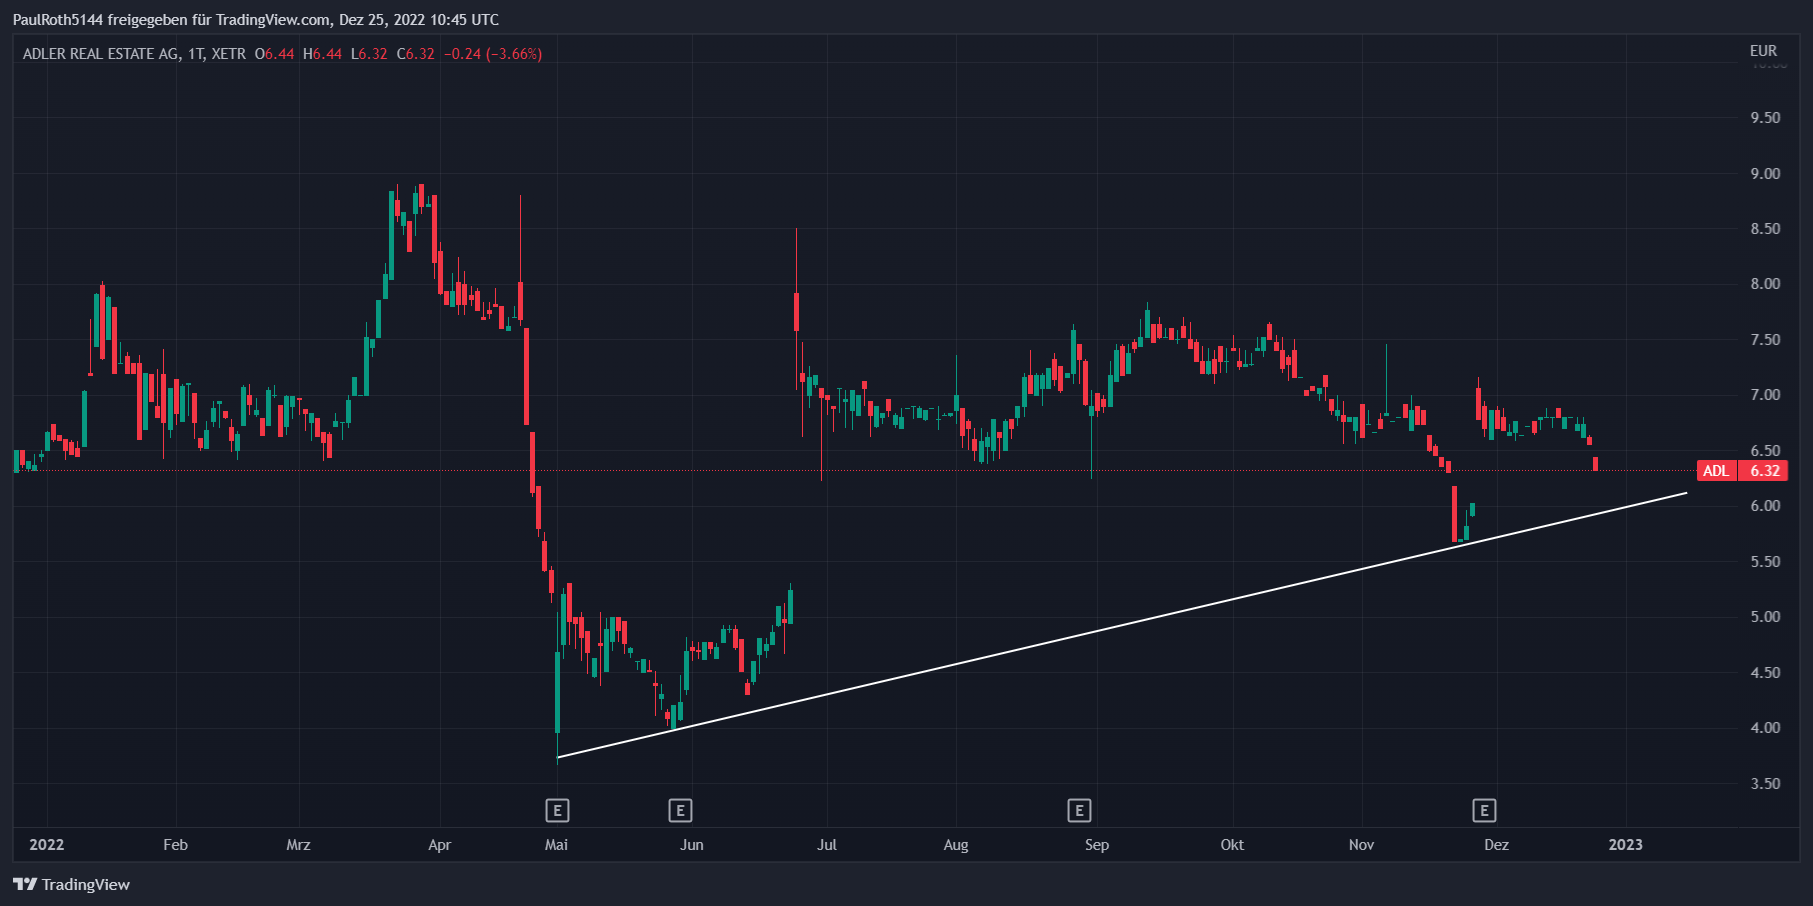Image resolution: width=1813 pixels, height=906 pixels.
Task: Click the 9.00 price axis label
Action: coord(1765,174)
